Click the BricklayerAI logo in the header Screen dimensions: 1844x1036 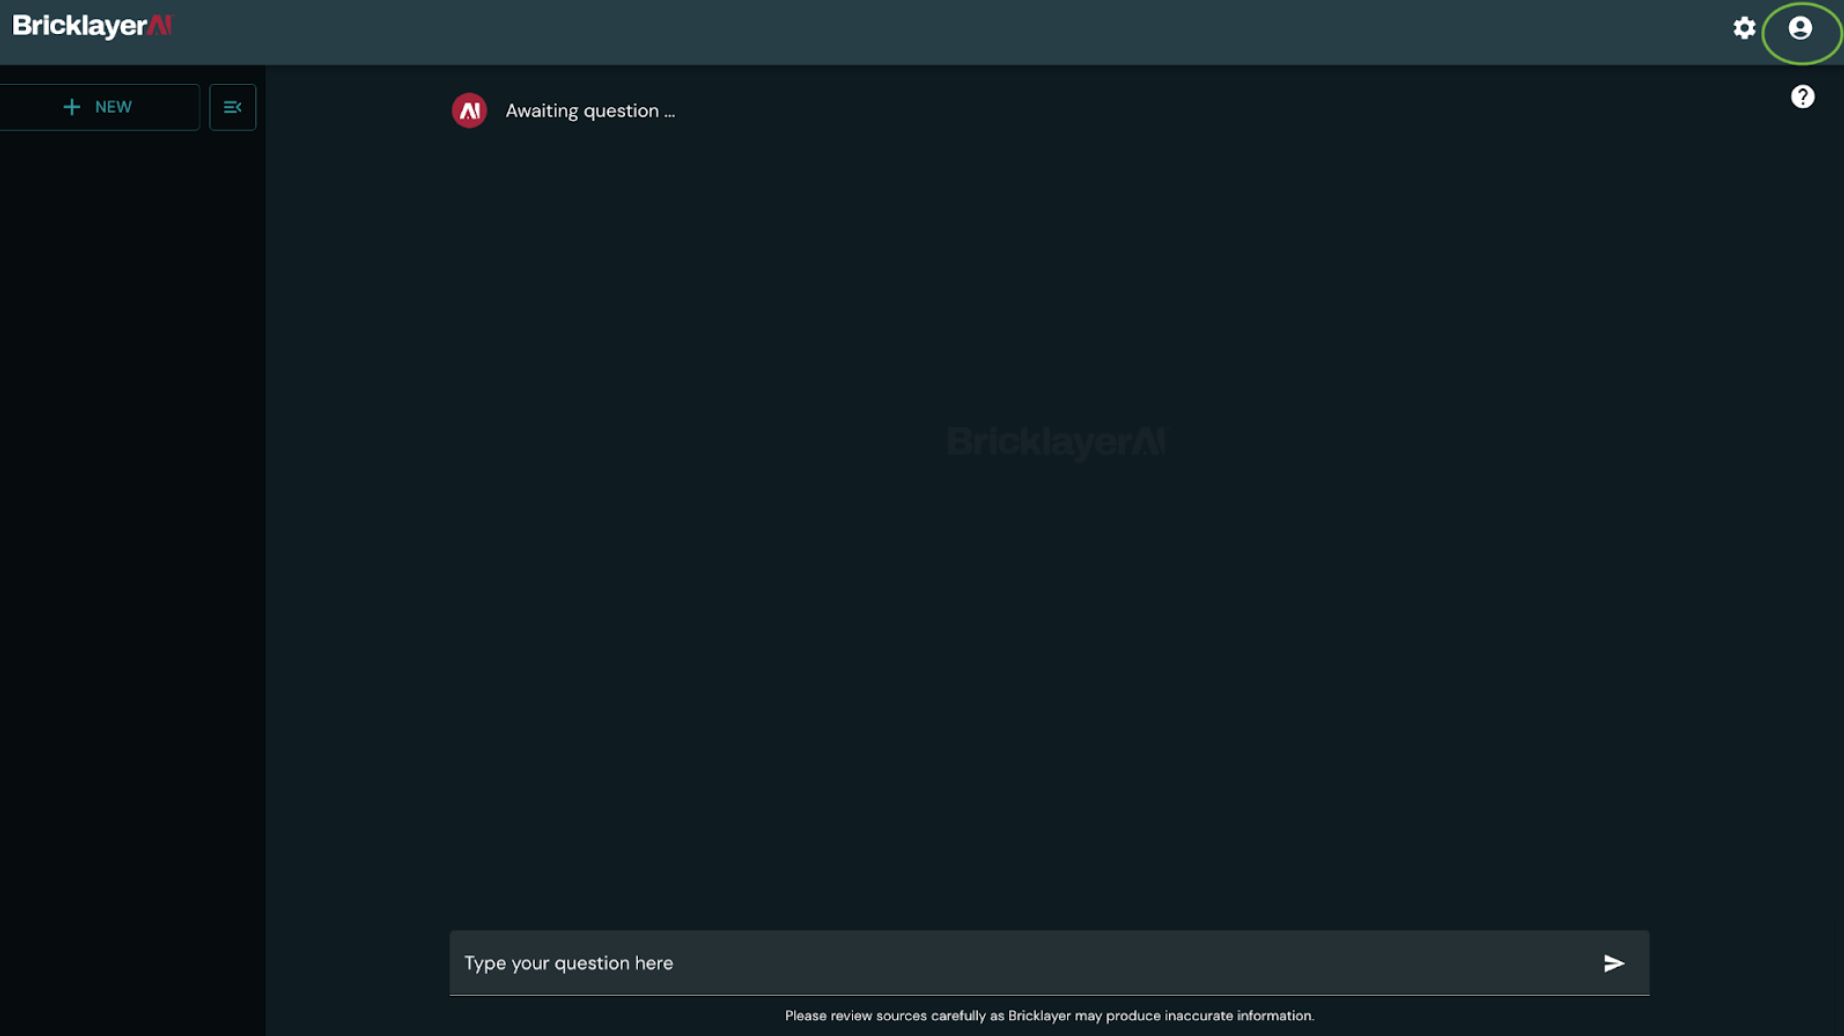coord(92,26)
